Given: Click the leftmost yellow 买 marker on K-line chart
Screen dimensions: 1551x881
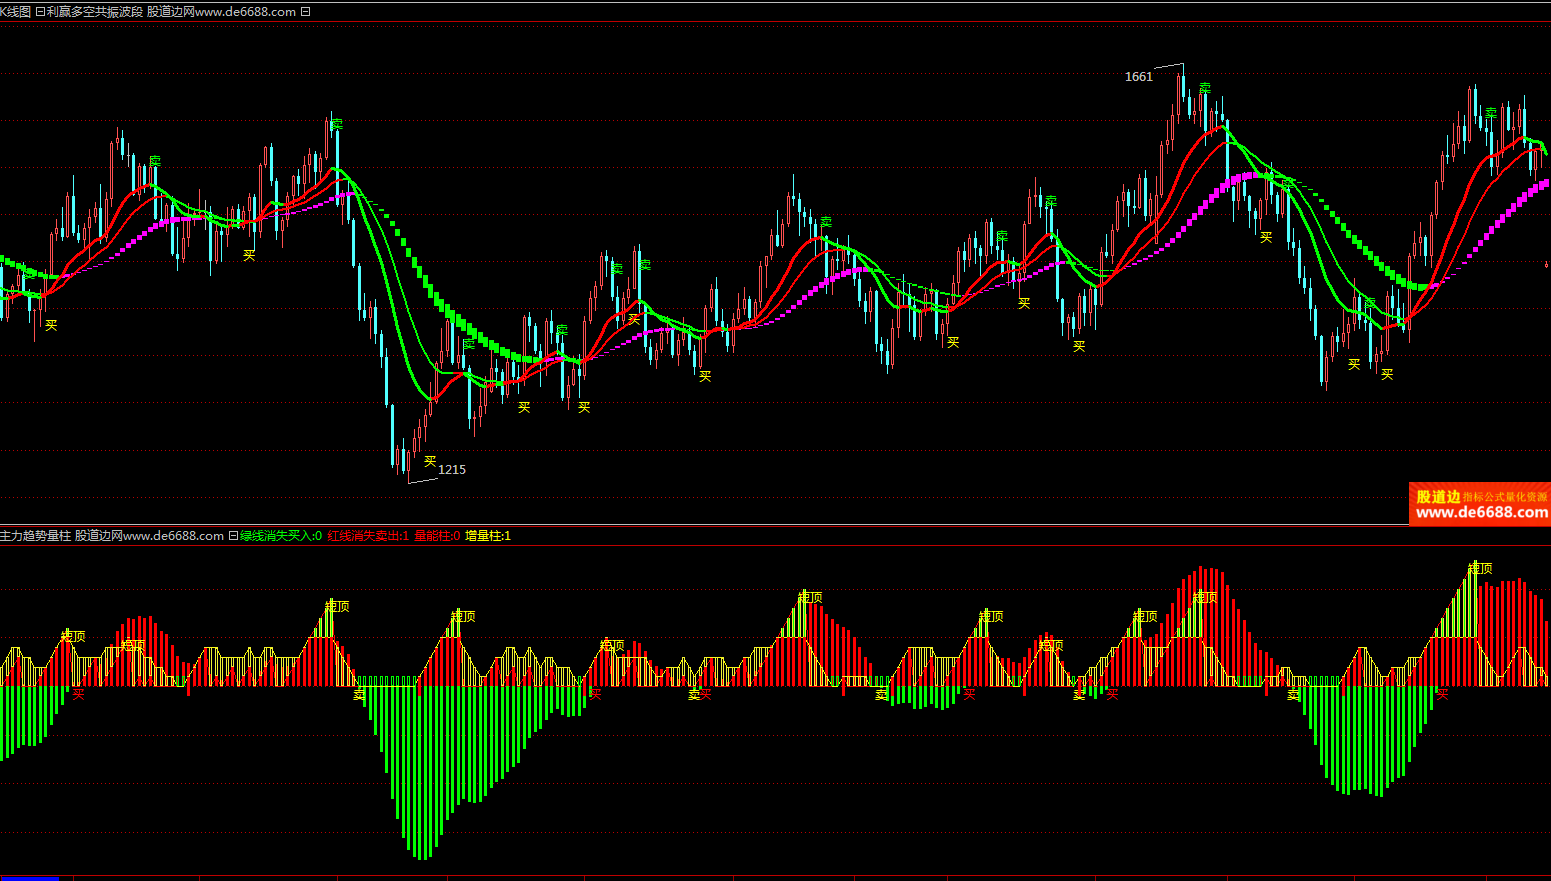Looking at the screenshot, I should [x=51, y=325].
